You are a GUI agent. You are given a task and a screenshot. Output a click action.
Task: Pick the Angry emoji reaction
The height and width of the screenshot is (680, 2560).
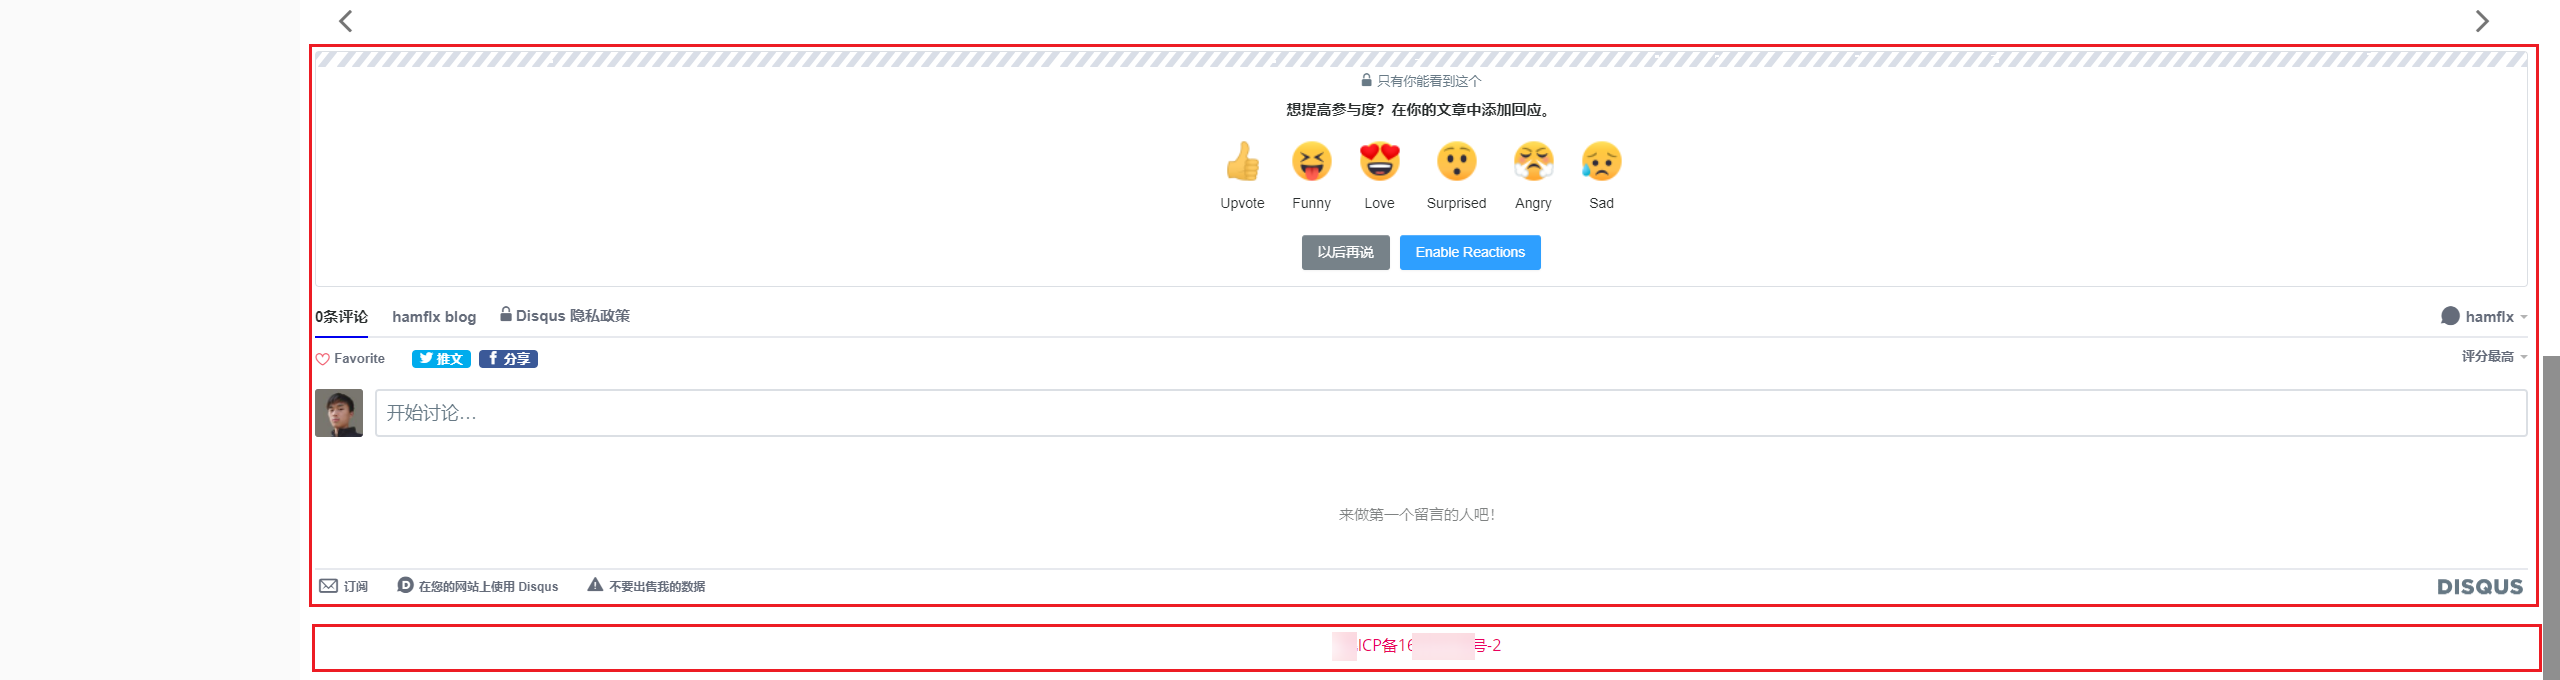pos(1533,161)
